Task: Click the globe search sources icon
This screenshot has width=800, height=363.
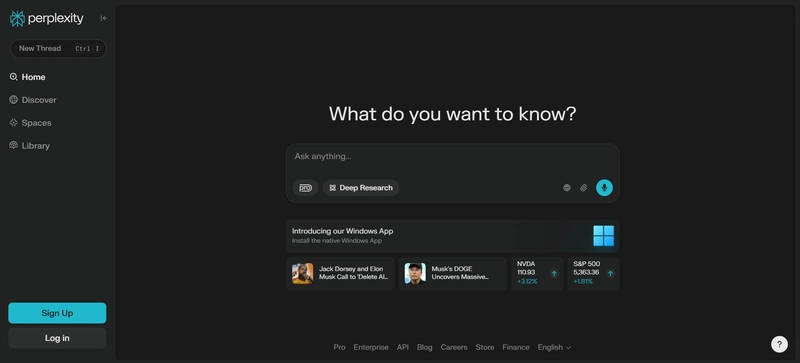Action: coord(566,188)
